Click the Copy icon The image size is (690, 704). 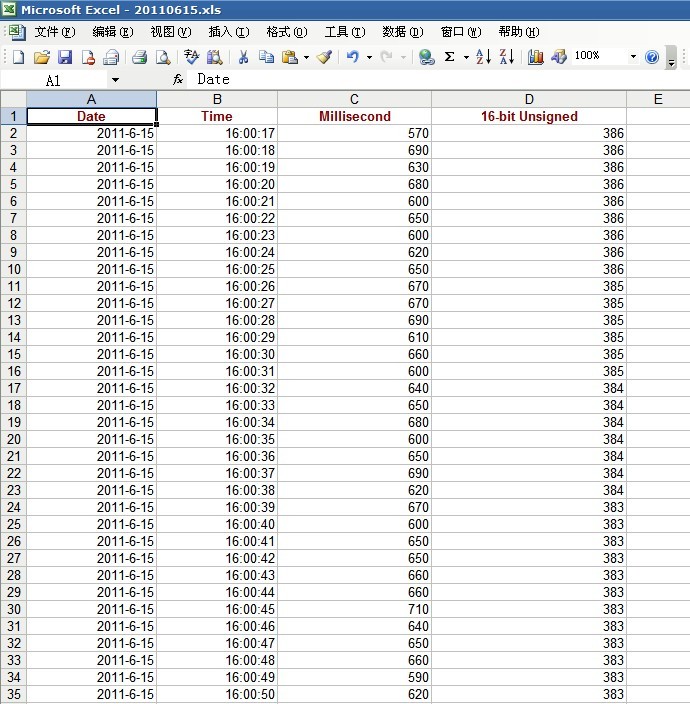(x=267, y=57)
